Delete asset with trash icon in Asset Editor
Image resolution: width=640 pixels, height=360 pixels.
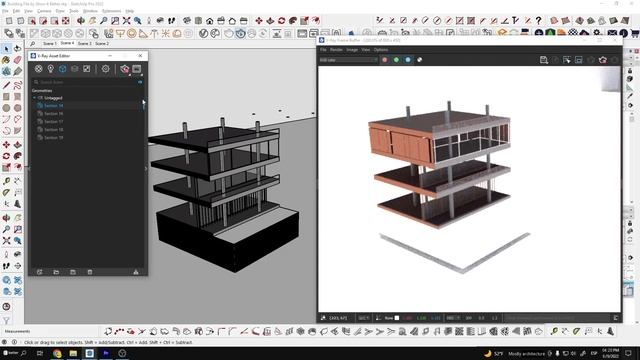point(90,272)
